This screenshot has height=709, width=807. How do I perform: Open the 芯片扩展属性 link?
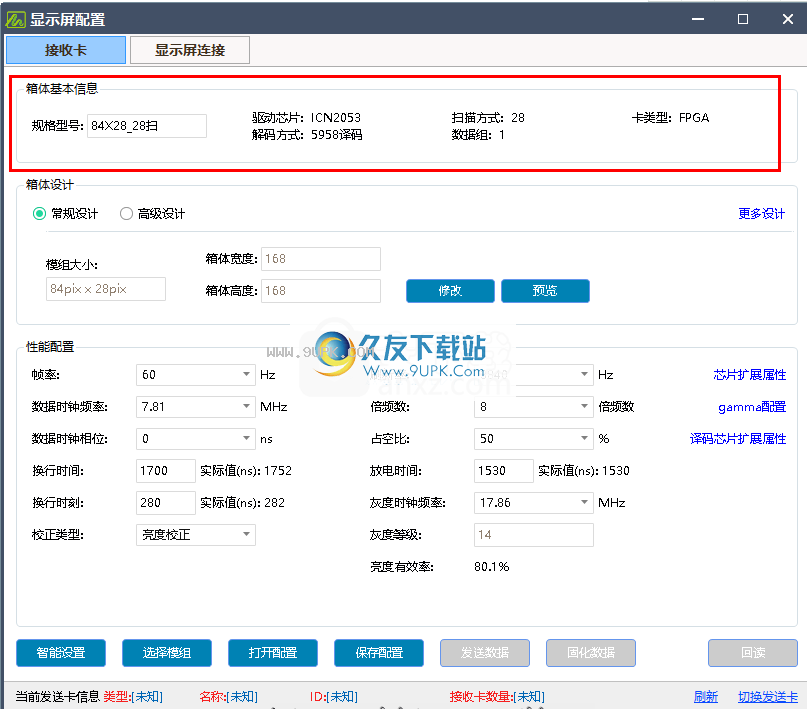click(x=749, y=375)
